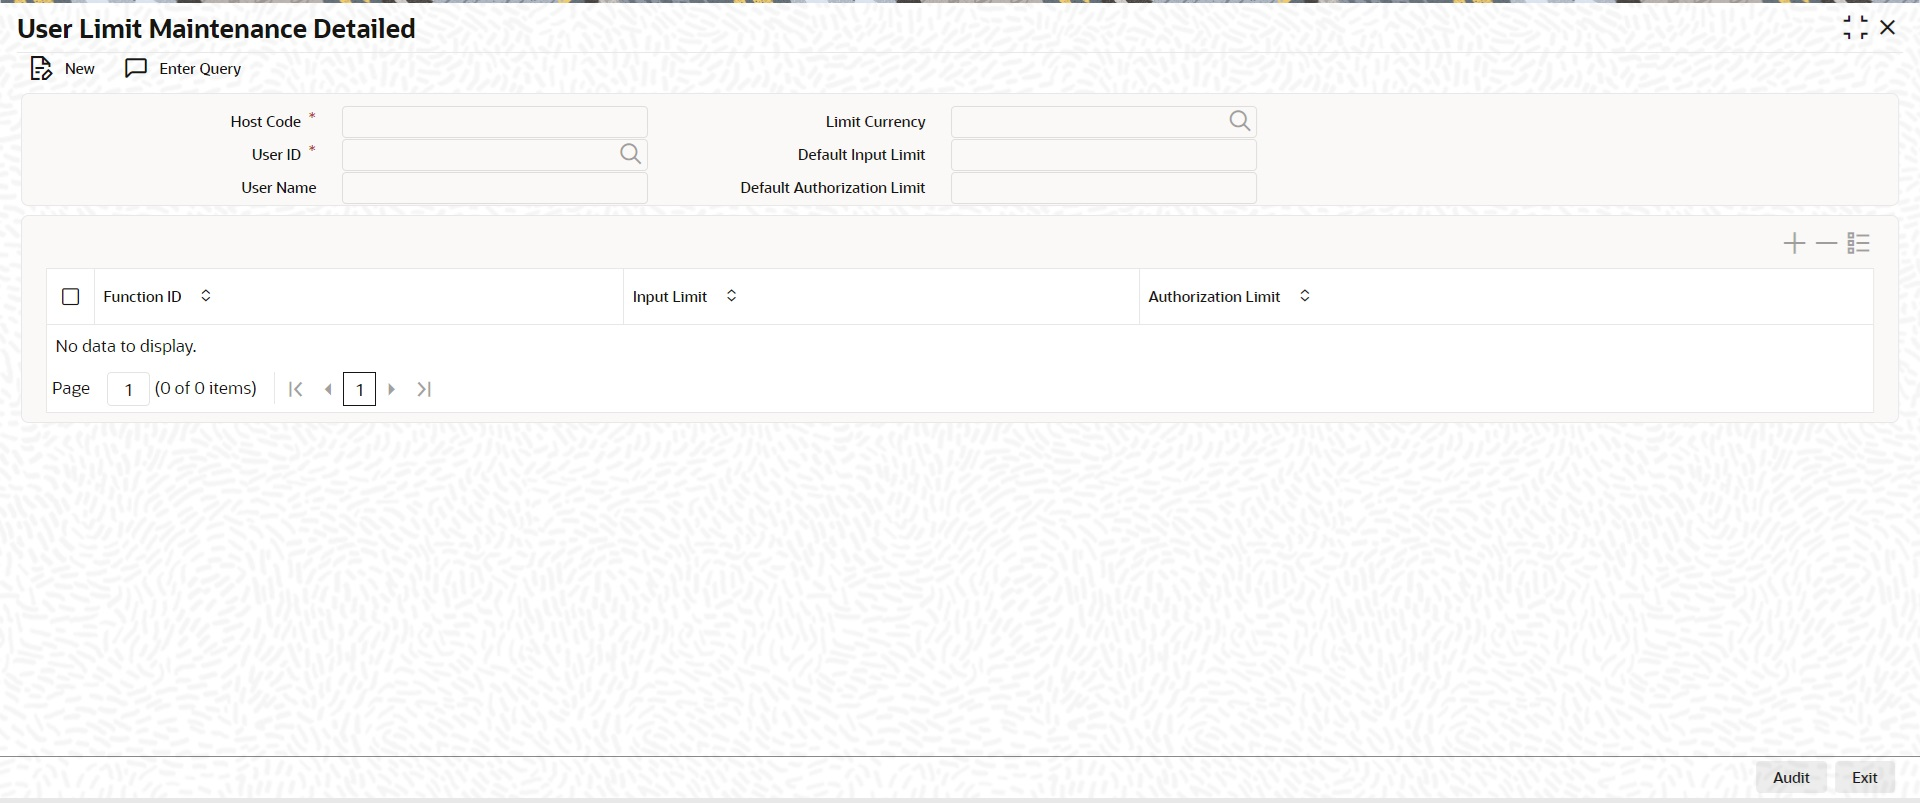The image size is (1920, 803).
Task: Search User ID with magnifier icon
Action: pyautogui.click(x=630, y=154)
